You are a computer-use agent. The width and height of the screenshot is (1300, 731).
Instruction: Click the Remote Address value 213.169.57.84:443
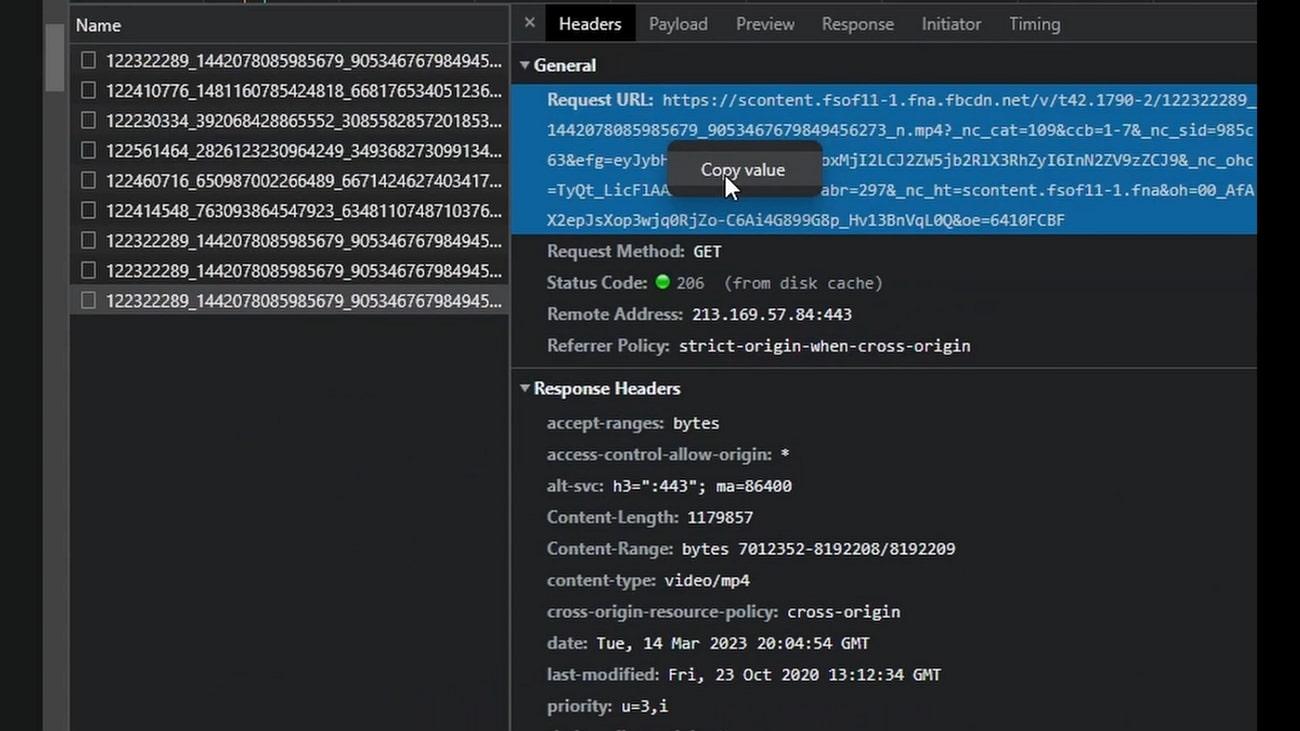pos(771,315)
